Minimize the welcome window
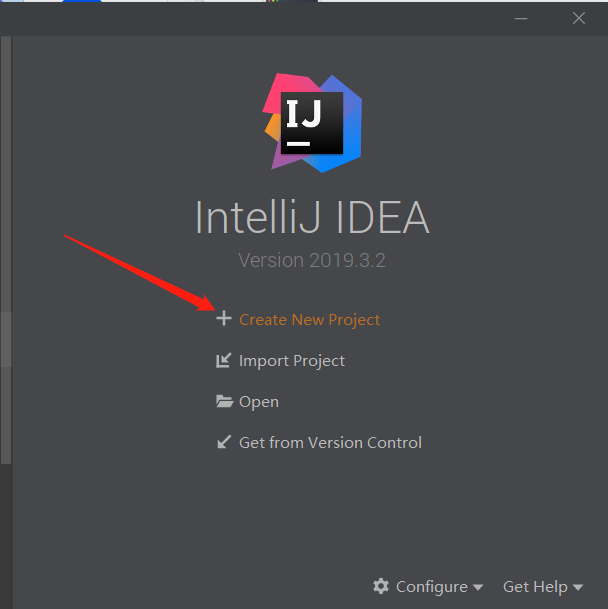The image size is (608, 609). point(521,17)
